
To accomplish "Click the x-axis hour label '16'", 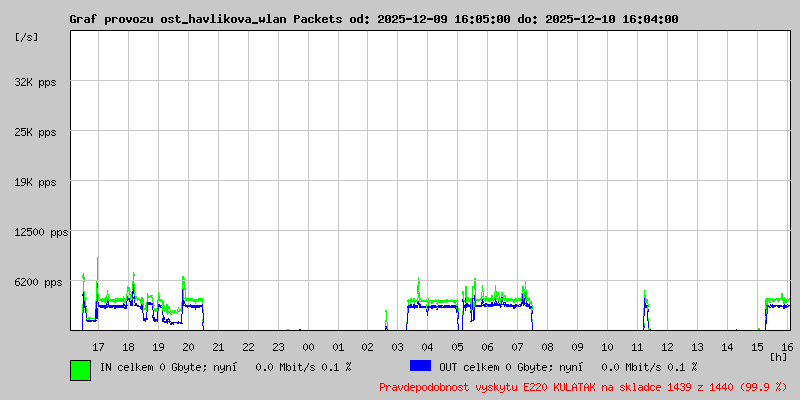I will click(787, 347).
